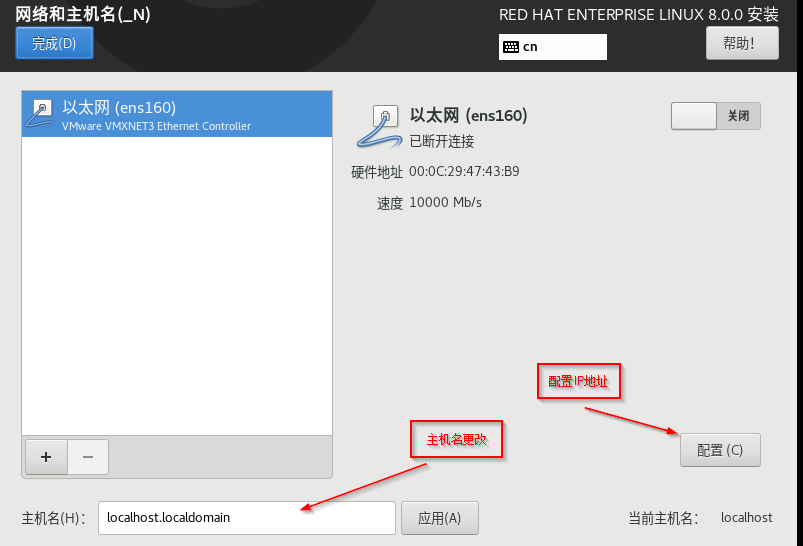Click the current hostname value localhost
This screenshot has height=546, width=803.
tap(747, 518)
